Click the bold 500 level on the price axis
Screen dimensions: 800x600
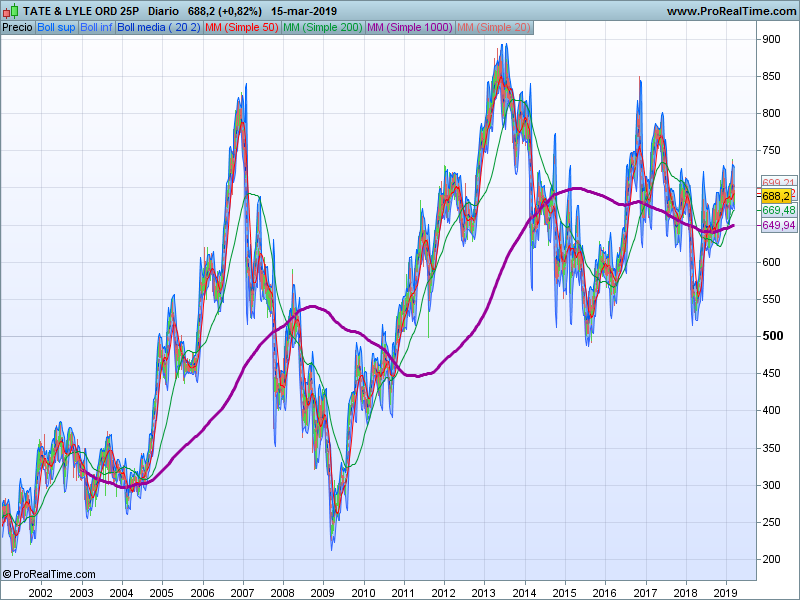tap(772, 336)
